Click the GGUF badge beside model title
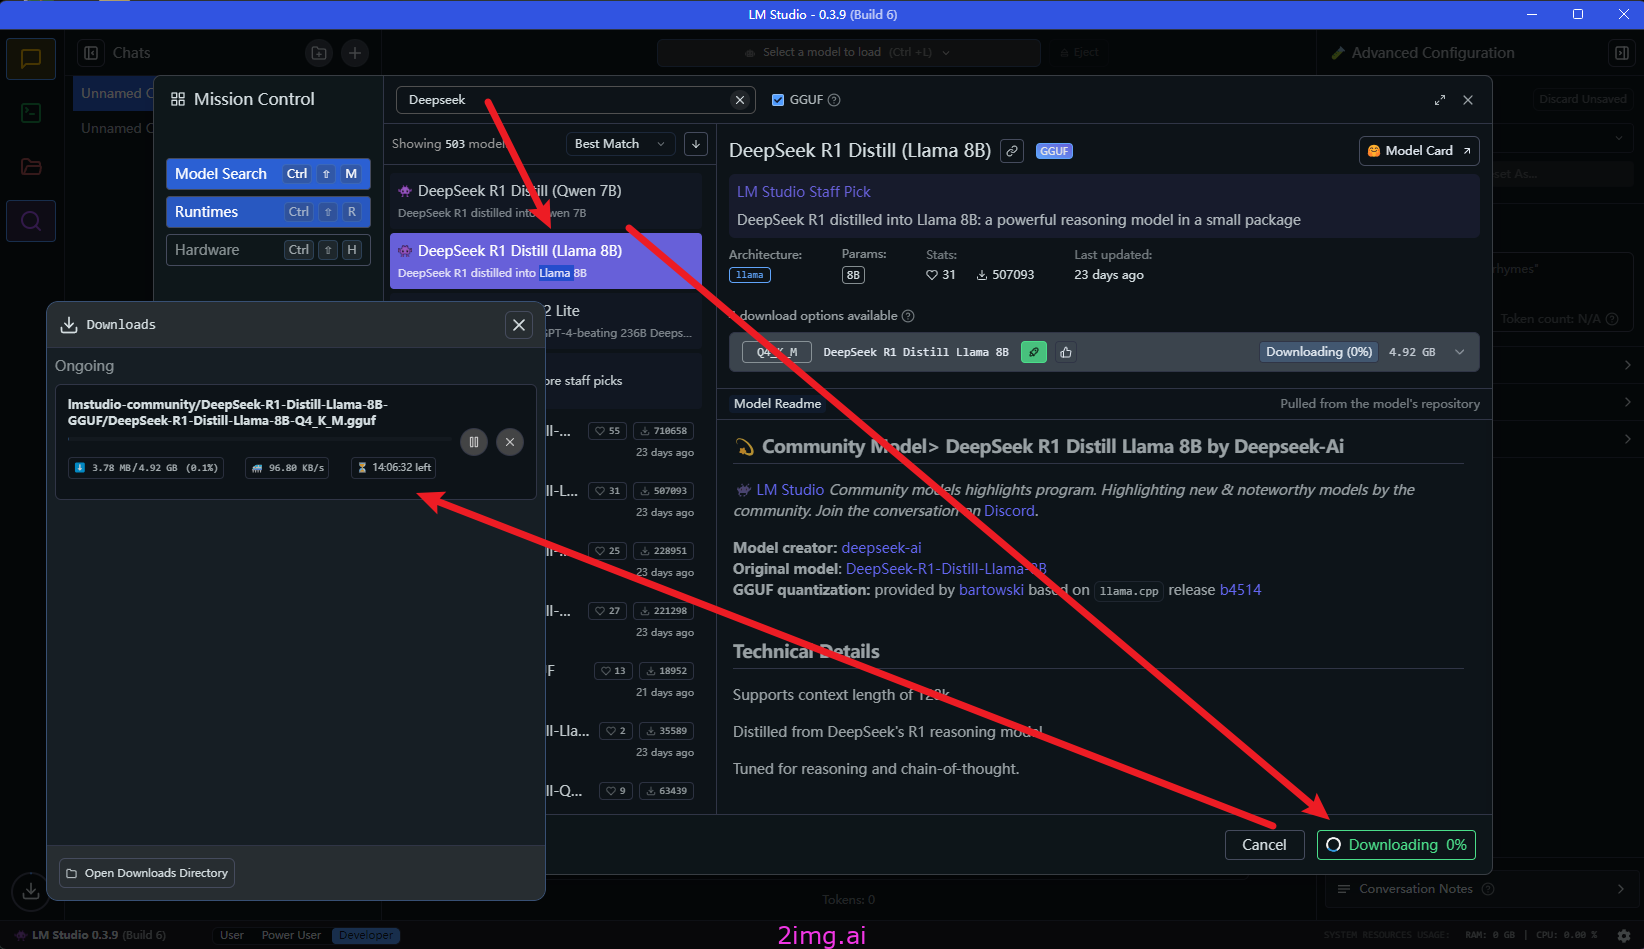Viewport: 1644px width, 949px height. click(1054, 151)
